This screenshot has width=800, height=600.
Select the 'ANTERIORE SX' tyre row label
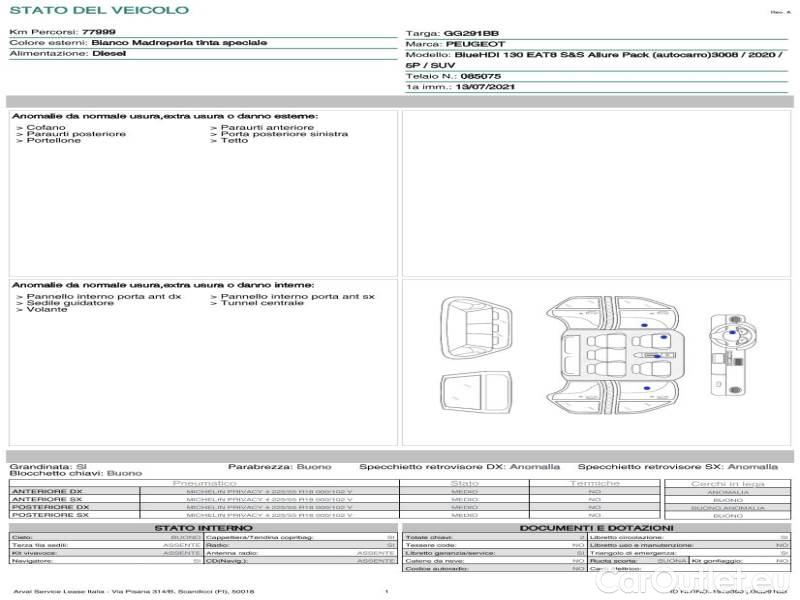47,499
